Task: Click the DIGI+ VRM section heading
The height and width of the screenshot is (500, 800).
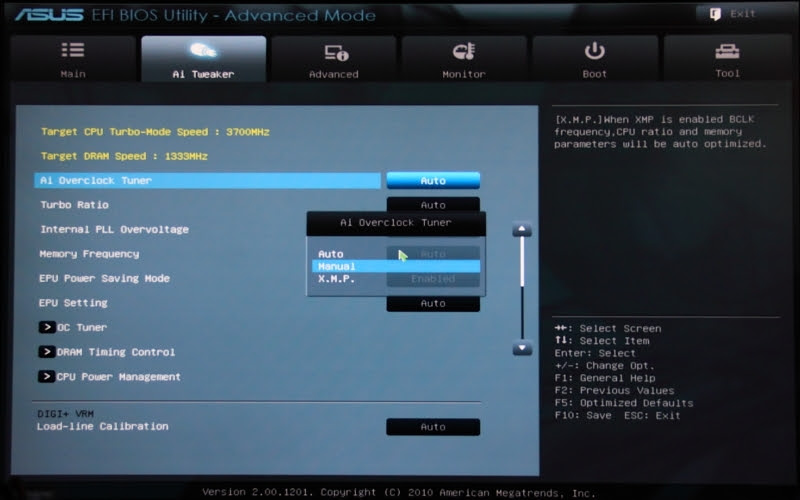Action: point(65,414)
